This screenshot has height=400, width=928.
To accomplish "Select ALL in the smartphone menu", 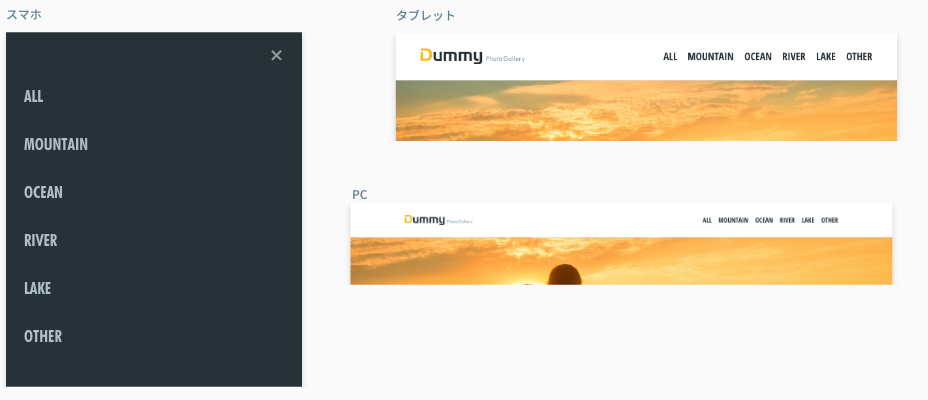I will click(x=34, y=96).
